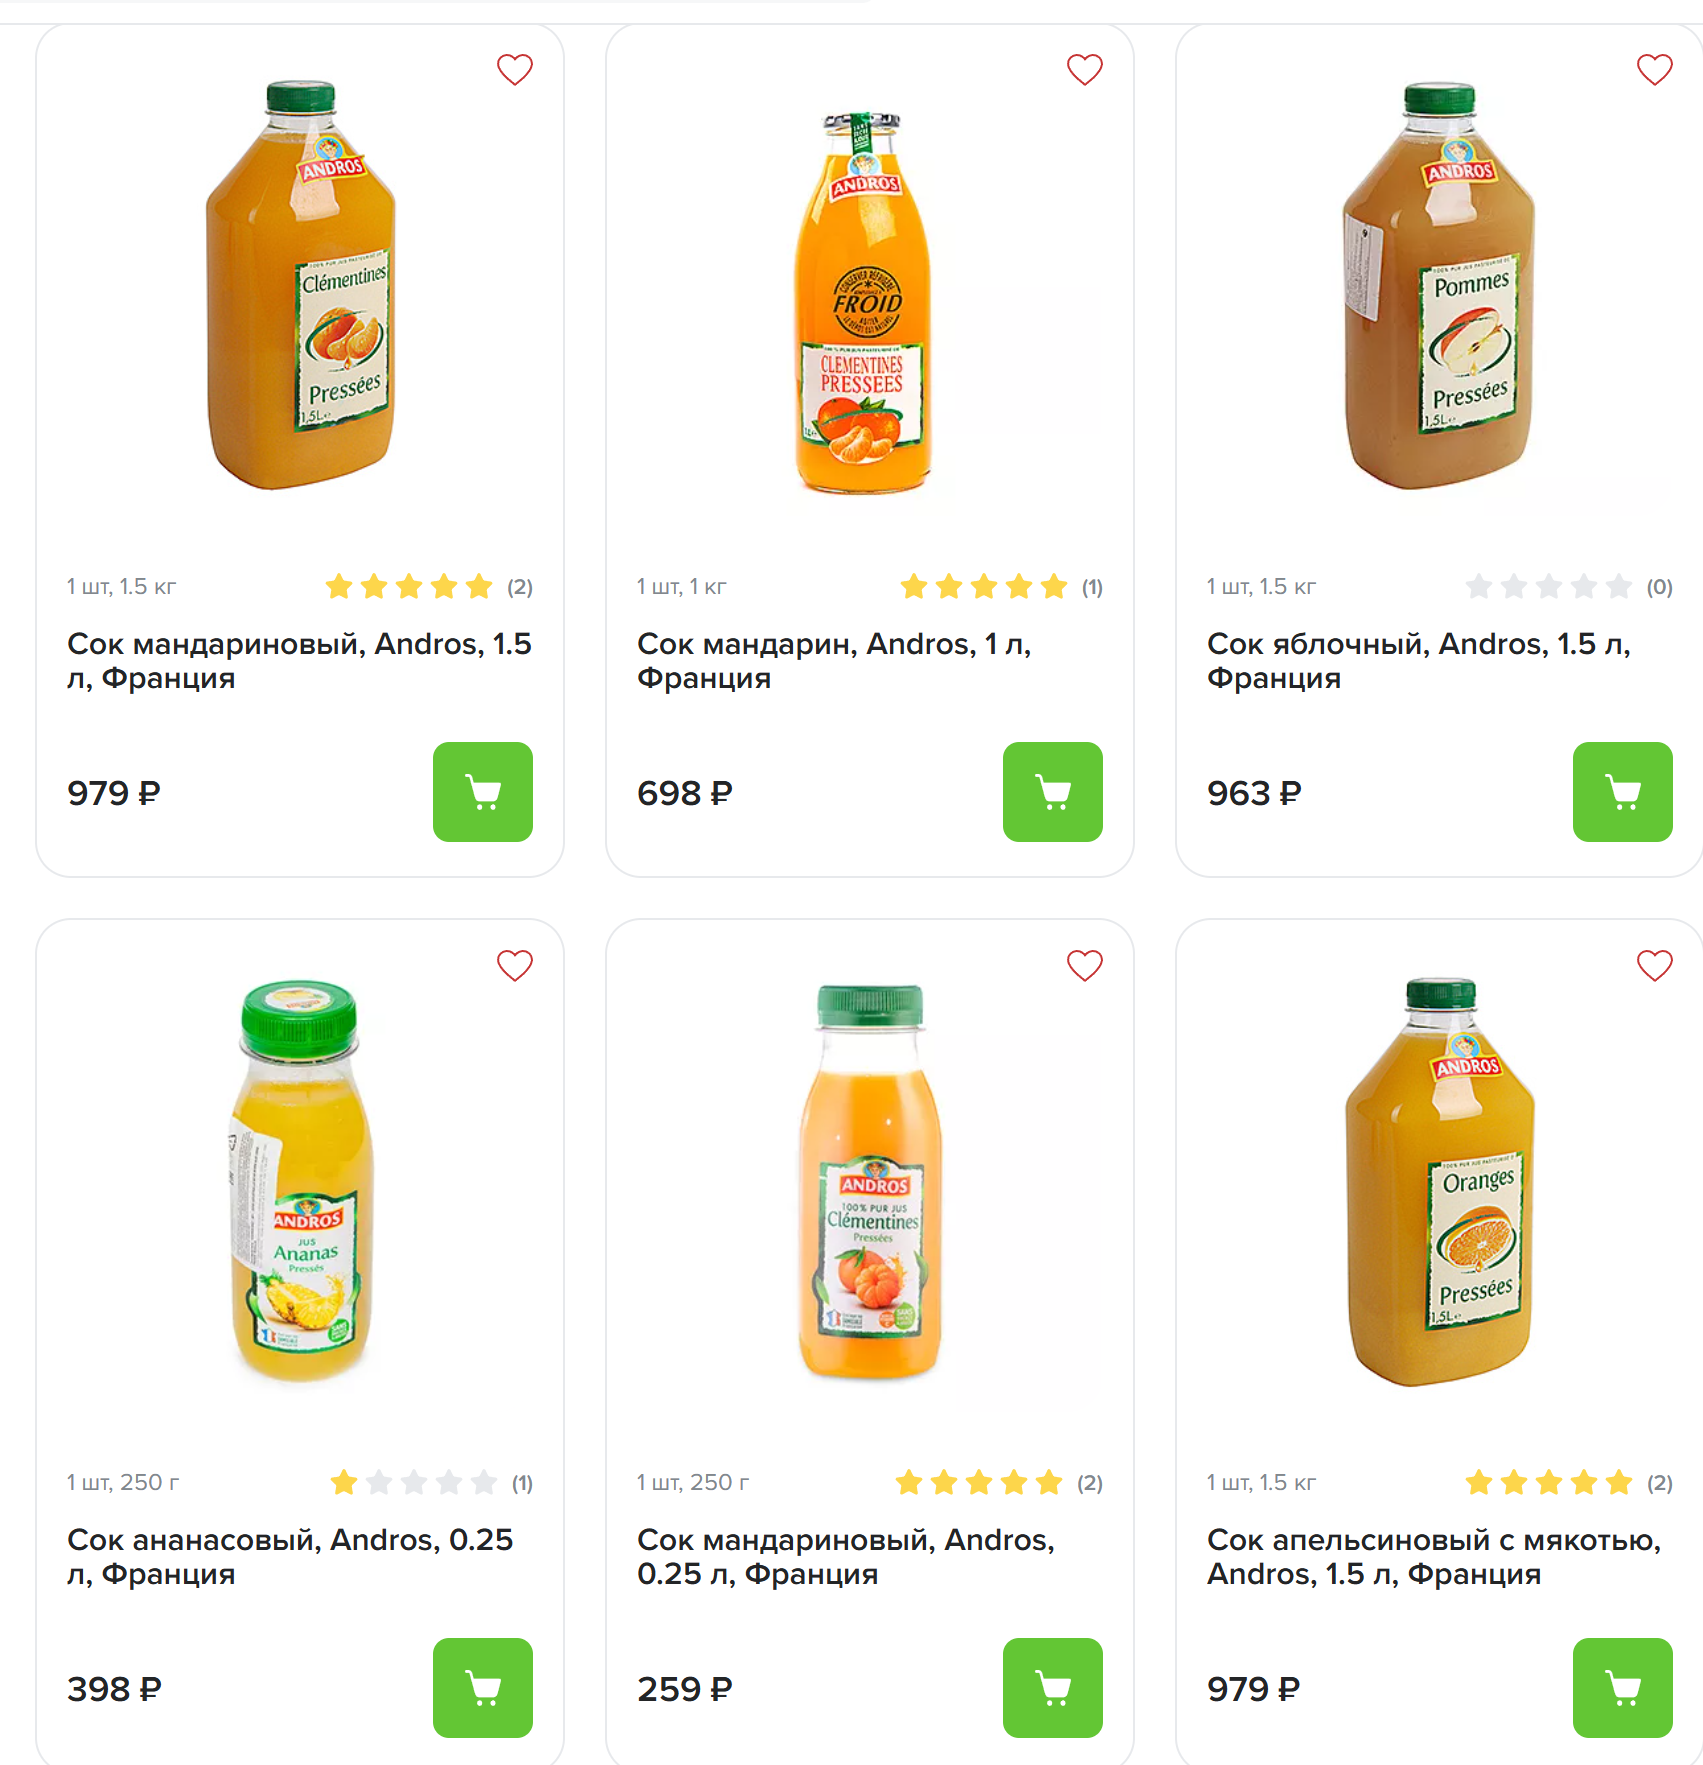
Task: Favorite the 1.5 л tangerine juice with heart
Action: [x=515, y=70]
